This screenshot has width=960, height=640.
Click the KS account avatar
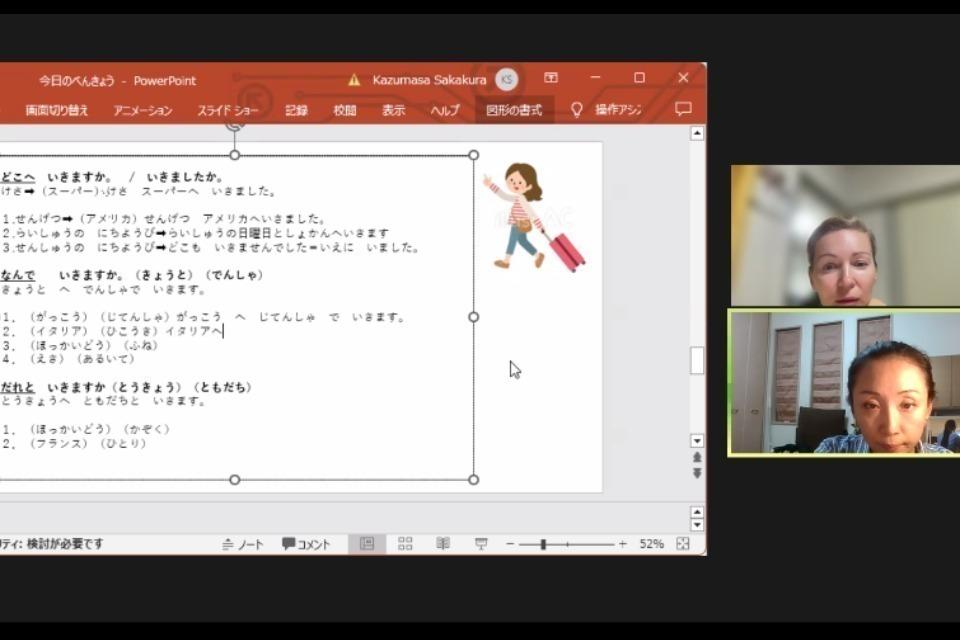[x=507, y=80]
